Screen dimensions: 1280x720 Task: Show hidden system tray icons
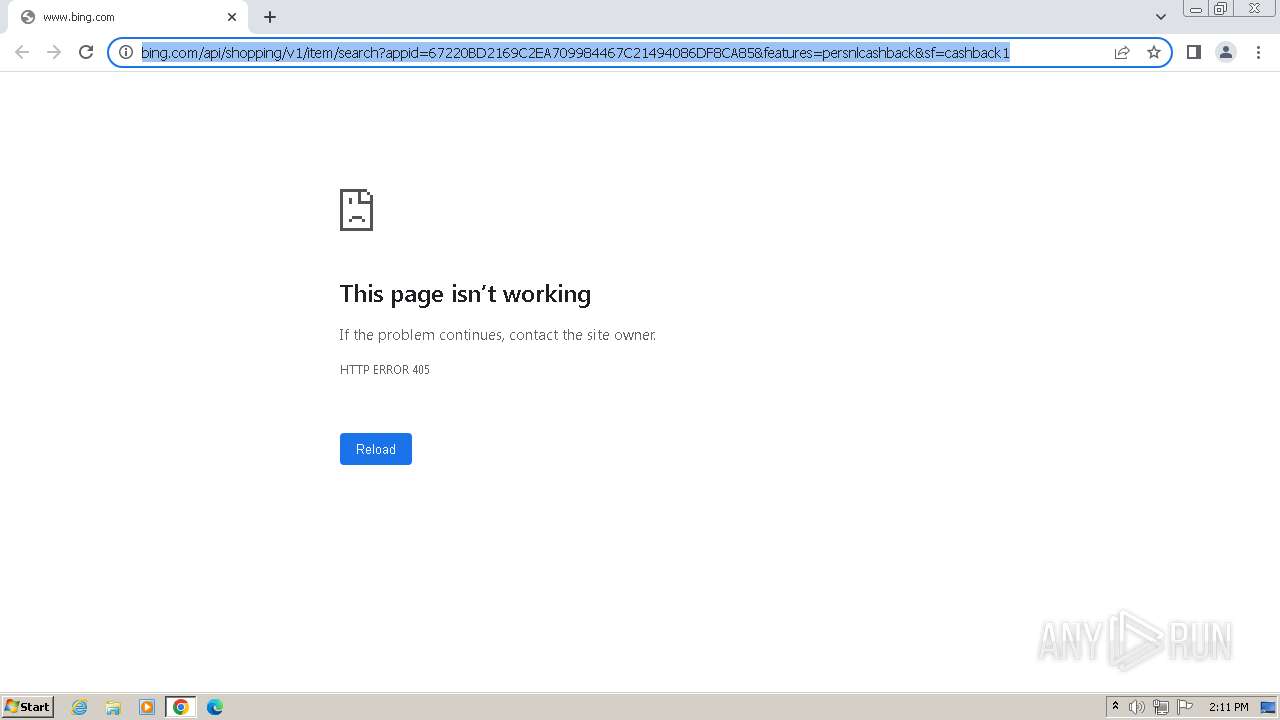1115,707
